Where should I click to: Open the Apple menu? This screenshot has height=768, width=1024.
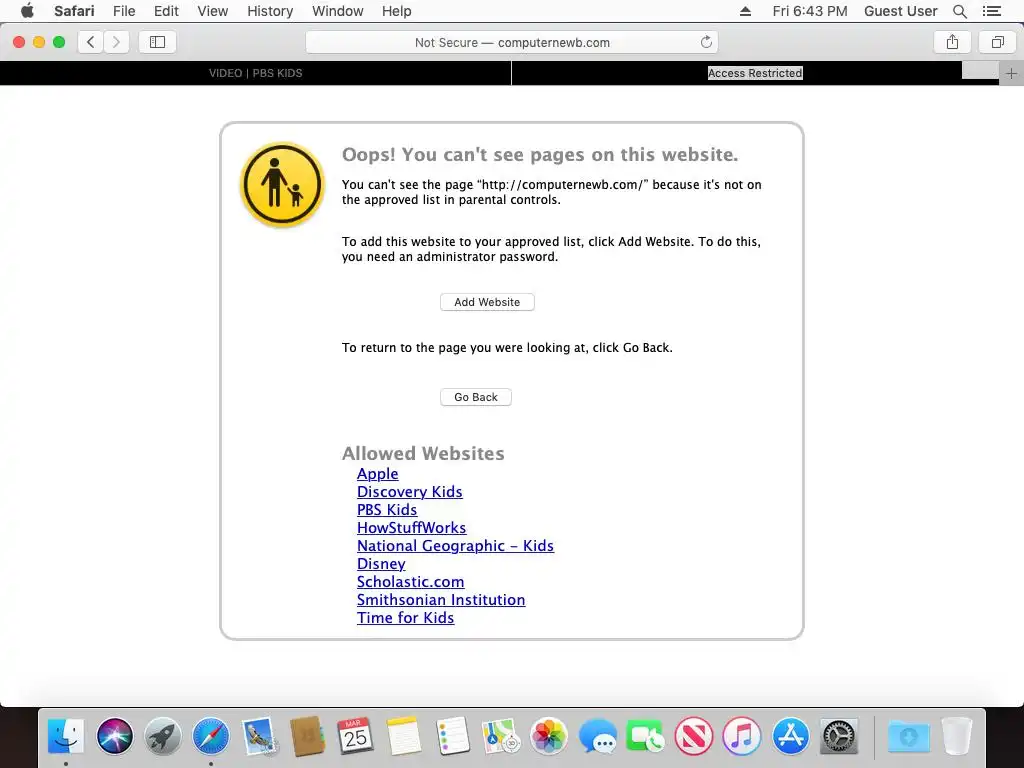[x=27, y=11]
